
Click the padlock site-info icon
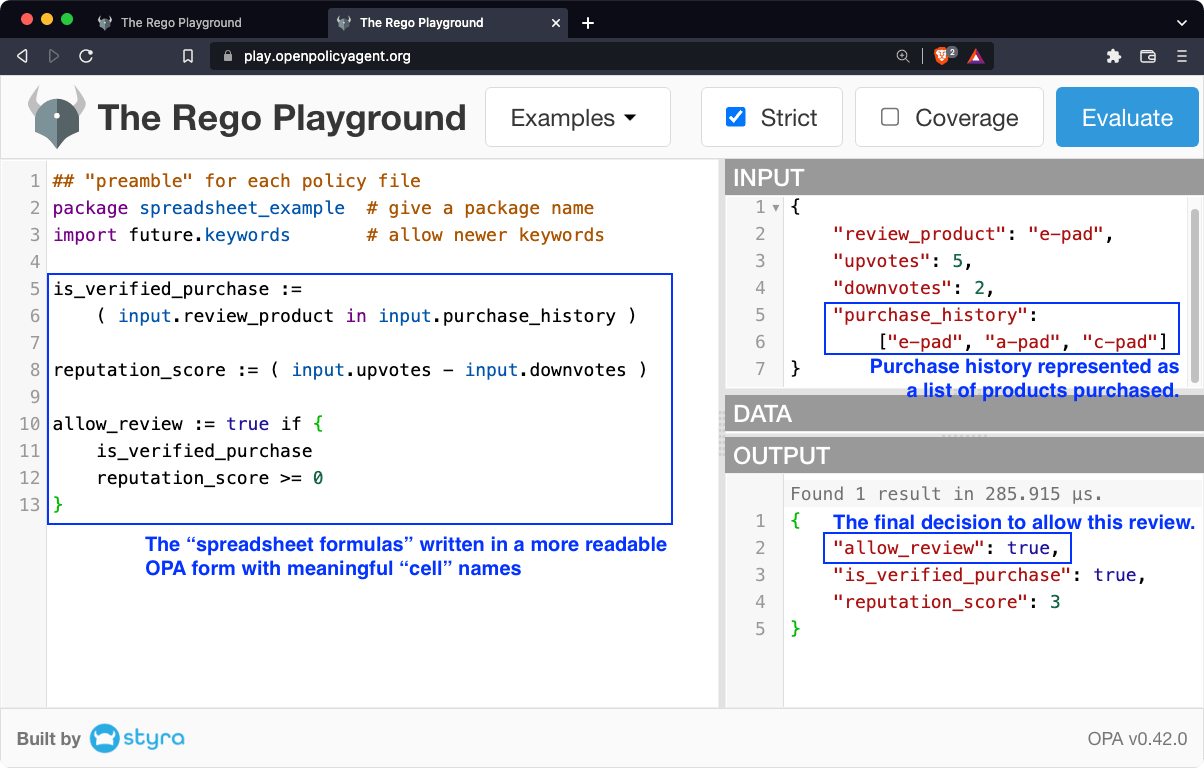pos(227,57)
